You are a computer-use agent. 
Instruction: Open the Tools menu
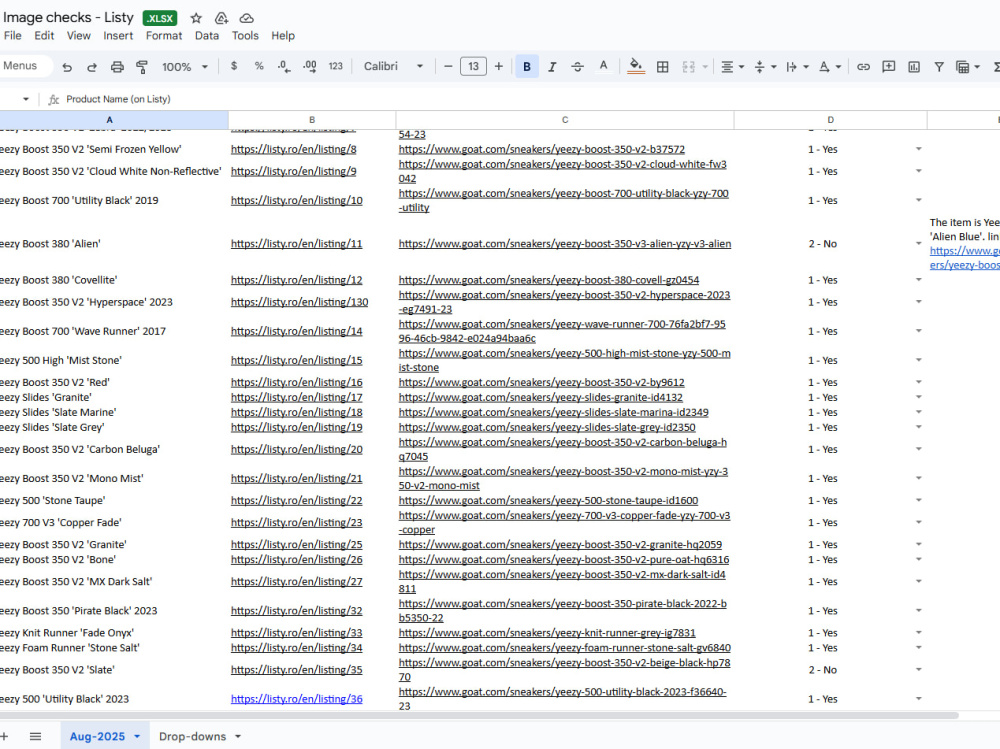(245, 36)
